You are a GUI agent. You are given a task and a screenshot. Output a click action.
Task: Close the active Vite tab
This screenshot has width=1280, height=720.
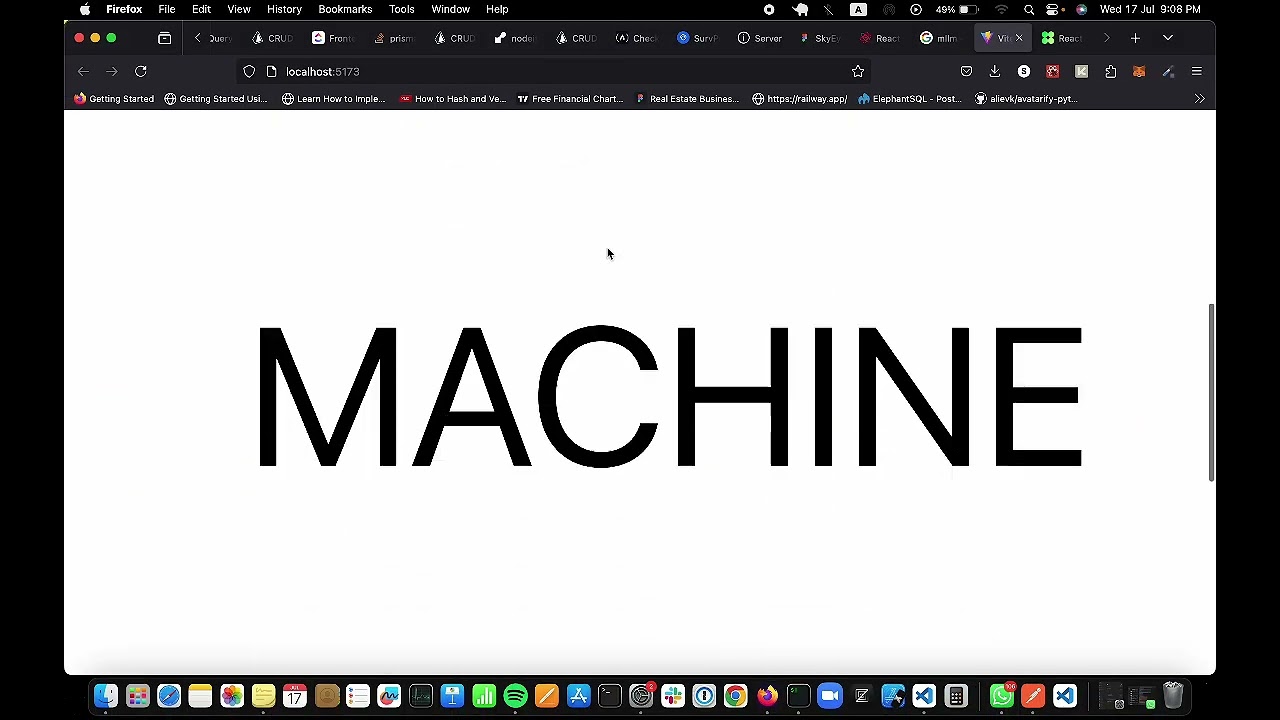click(x=1019, y=38)
